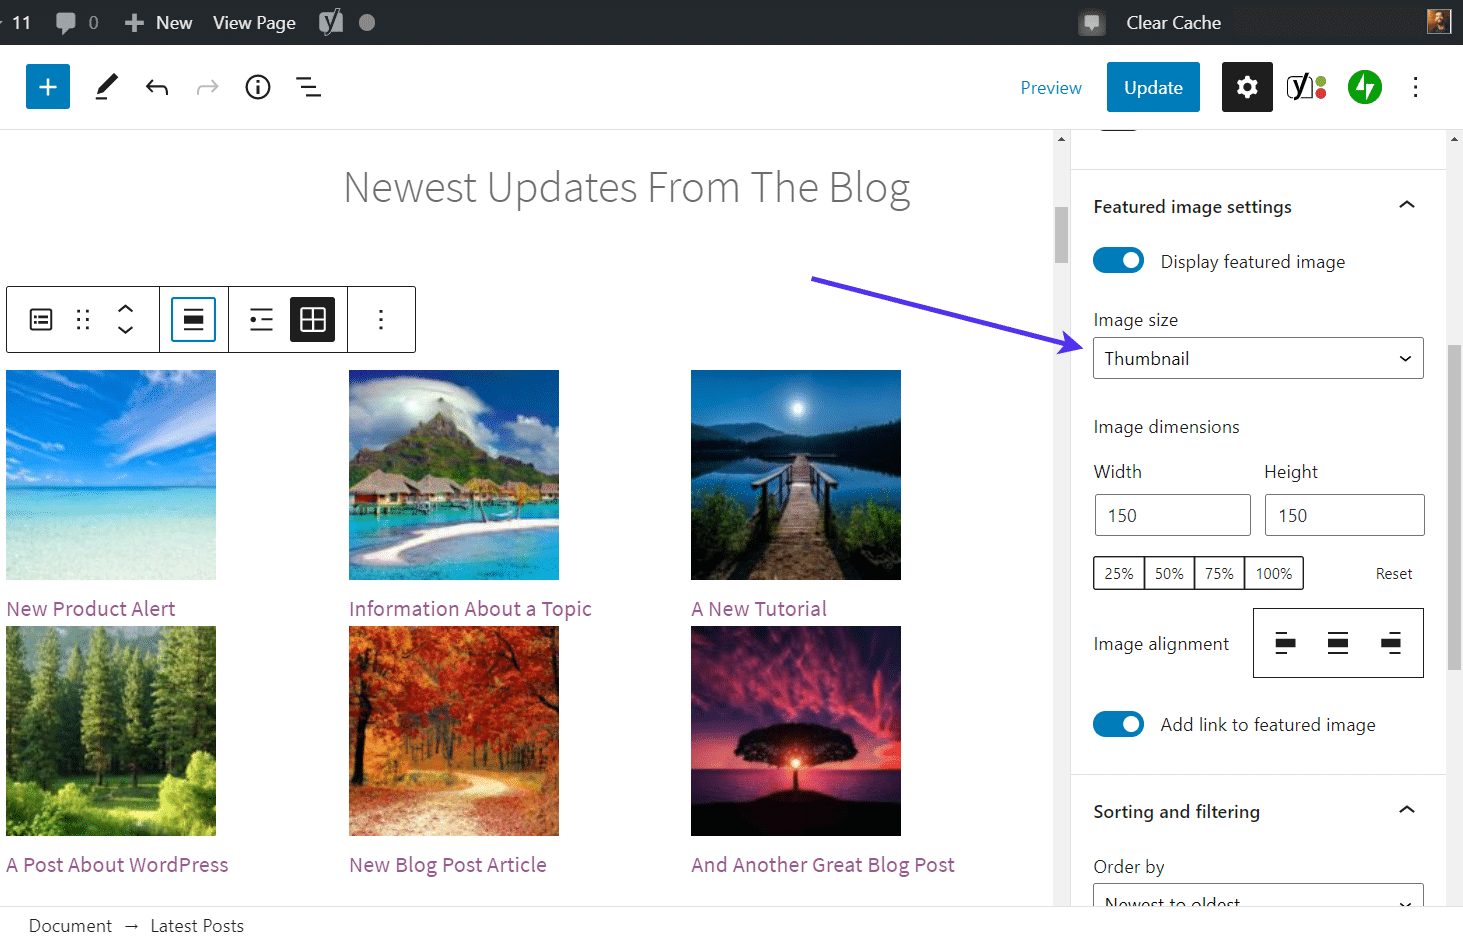This screenshot has height=940, width=1463.
Task: Open the Jetpack green lightning icon
Action: (x=1364, y=87)
